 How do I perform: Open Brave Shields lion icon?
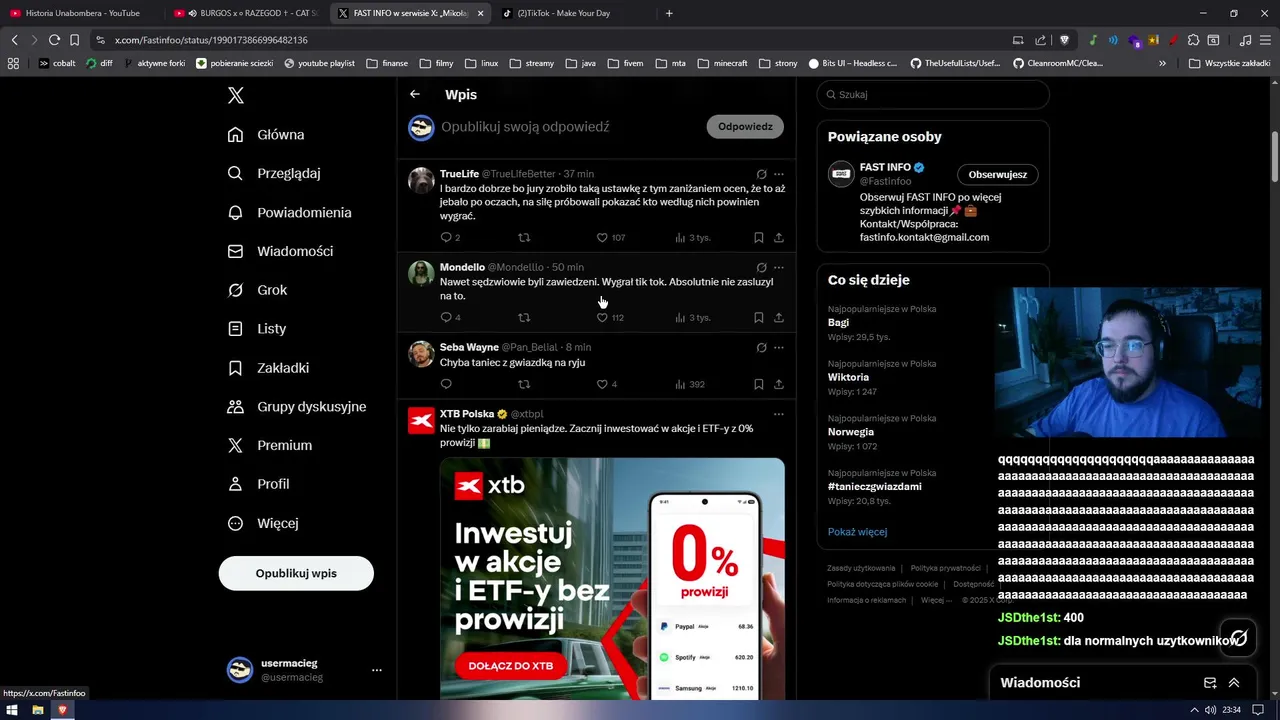[1064, 40]
